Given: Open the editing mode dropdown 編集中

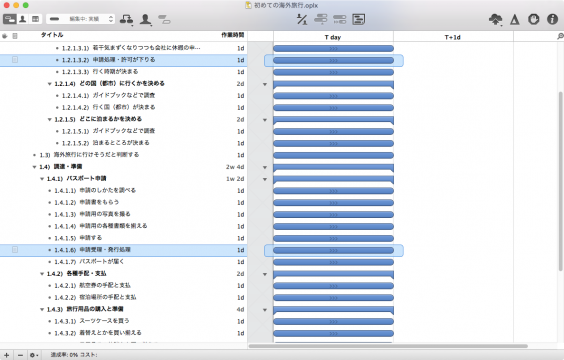Looking at the screenshot, I should pyautogui.click(x=81, y=19).
